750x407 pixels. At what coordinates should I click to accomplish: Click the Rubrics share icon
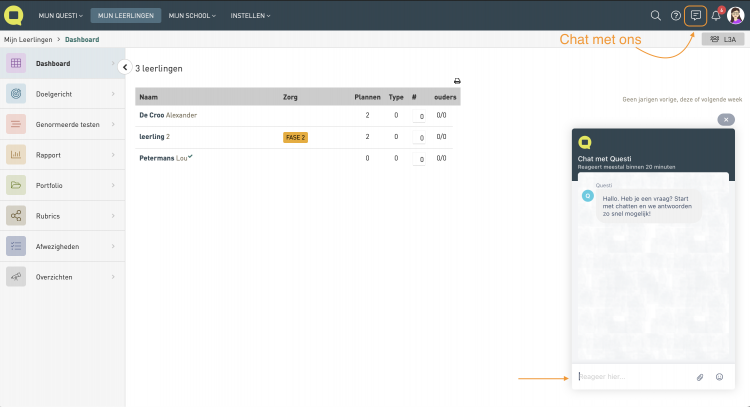[x=16, y=216]
